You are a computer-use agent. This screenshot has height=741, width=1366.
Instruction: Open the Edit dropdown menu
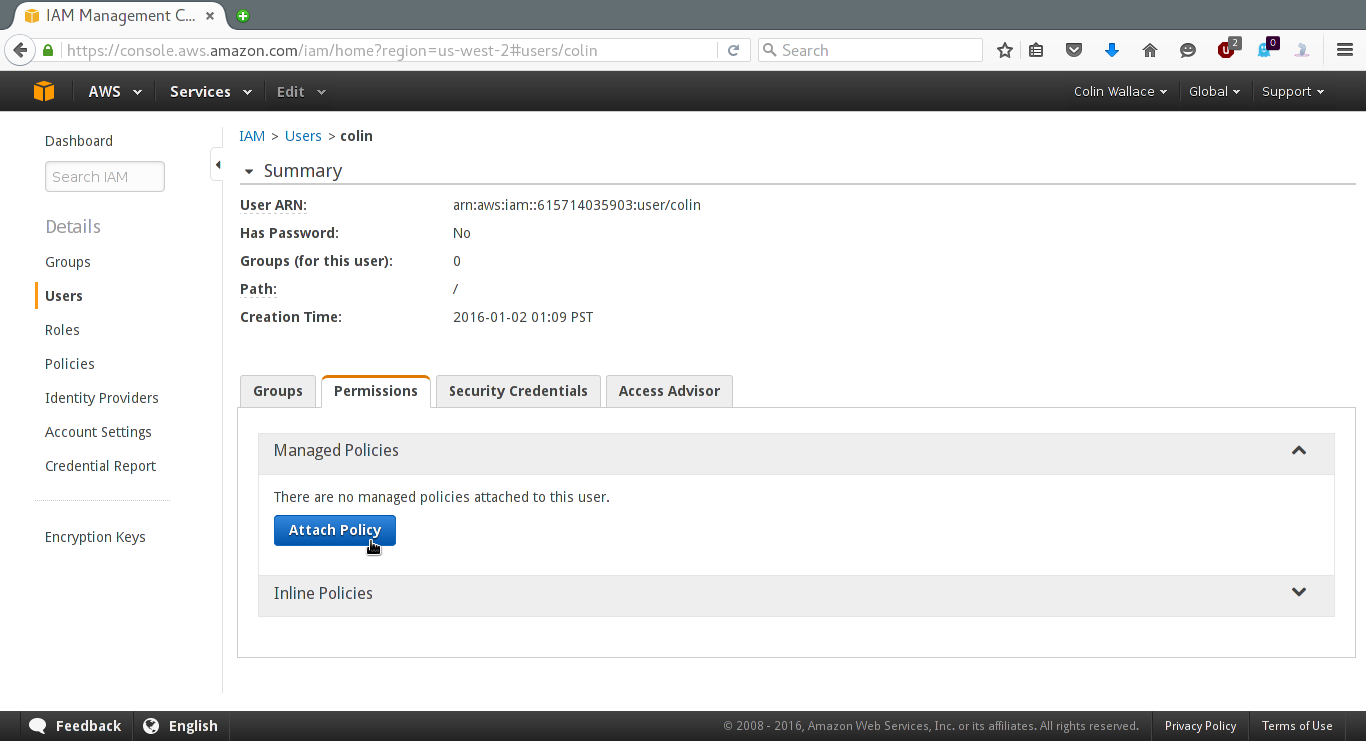pos(301,91)
